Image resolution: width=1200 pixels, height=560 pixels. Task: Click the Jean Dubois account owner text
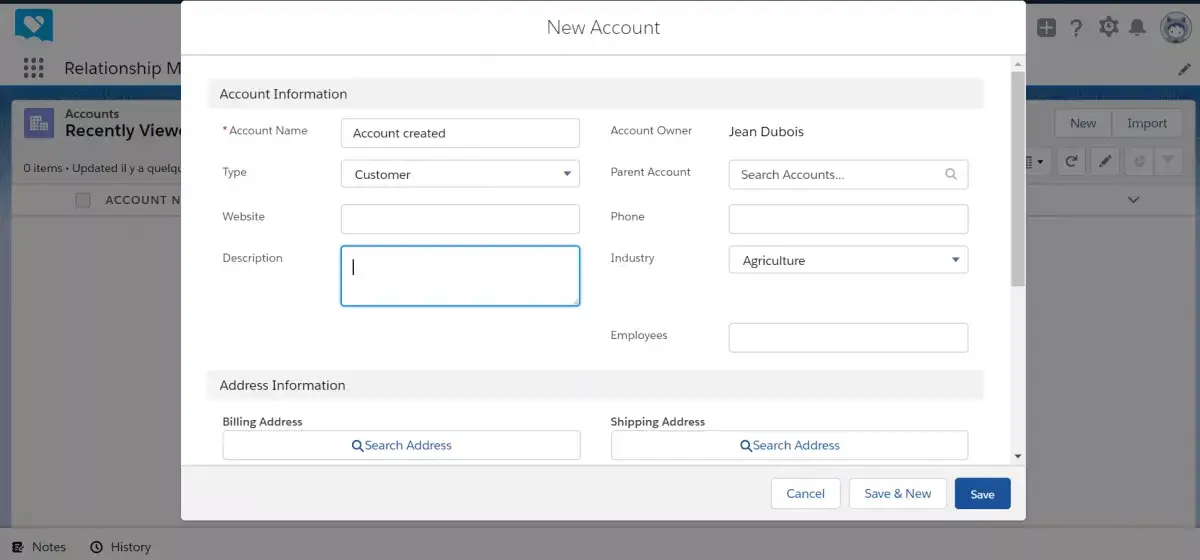point(766,131)
